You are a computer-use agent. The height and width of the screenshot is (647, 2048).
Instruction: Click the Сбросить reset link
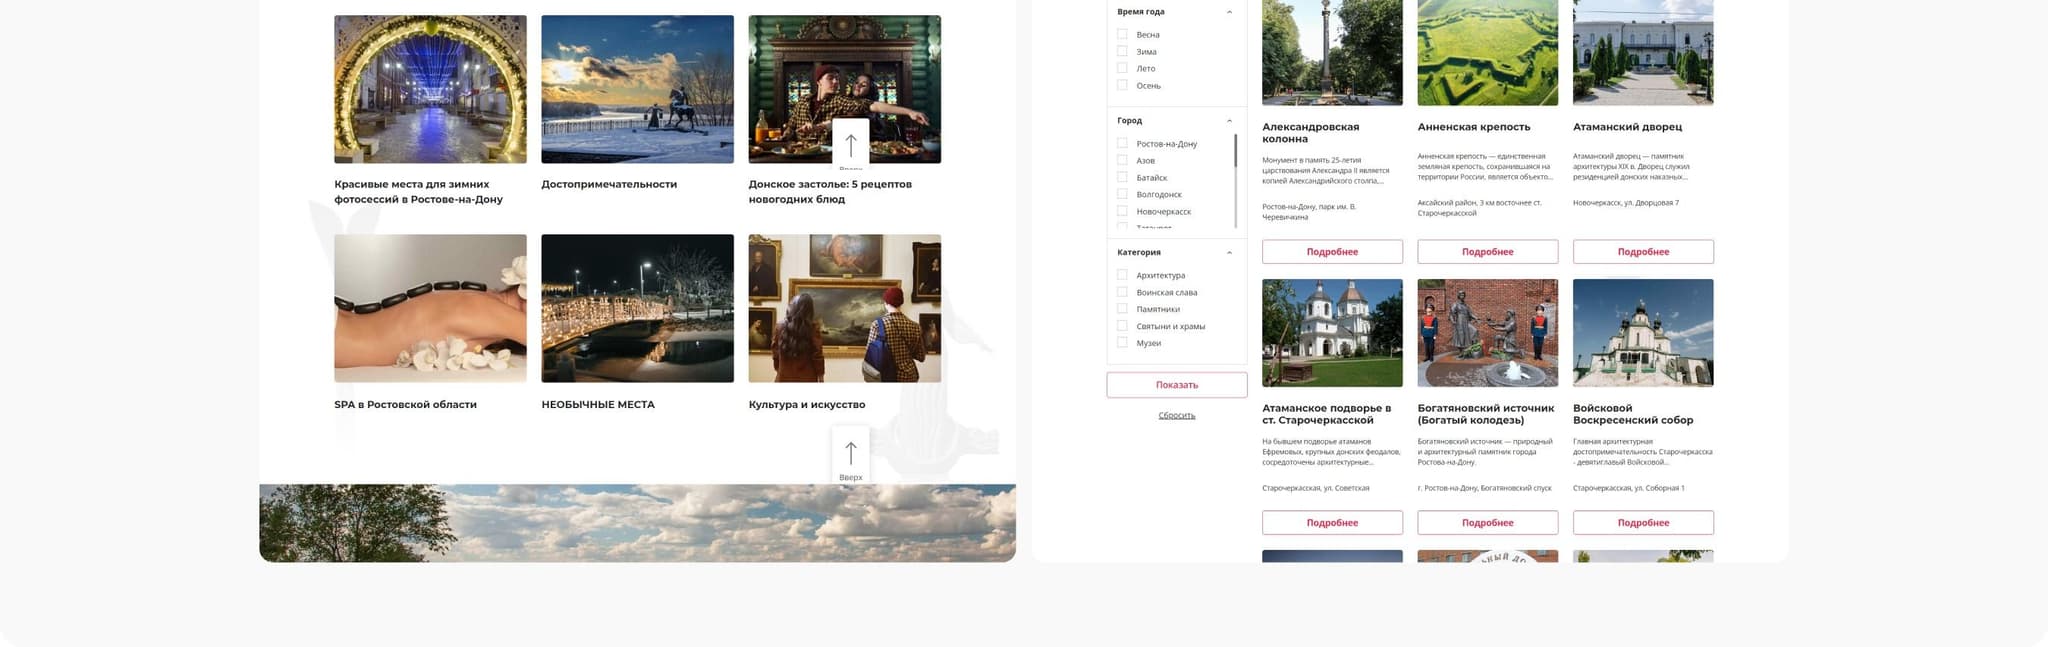point(1176,415)
